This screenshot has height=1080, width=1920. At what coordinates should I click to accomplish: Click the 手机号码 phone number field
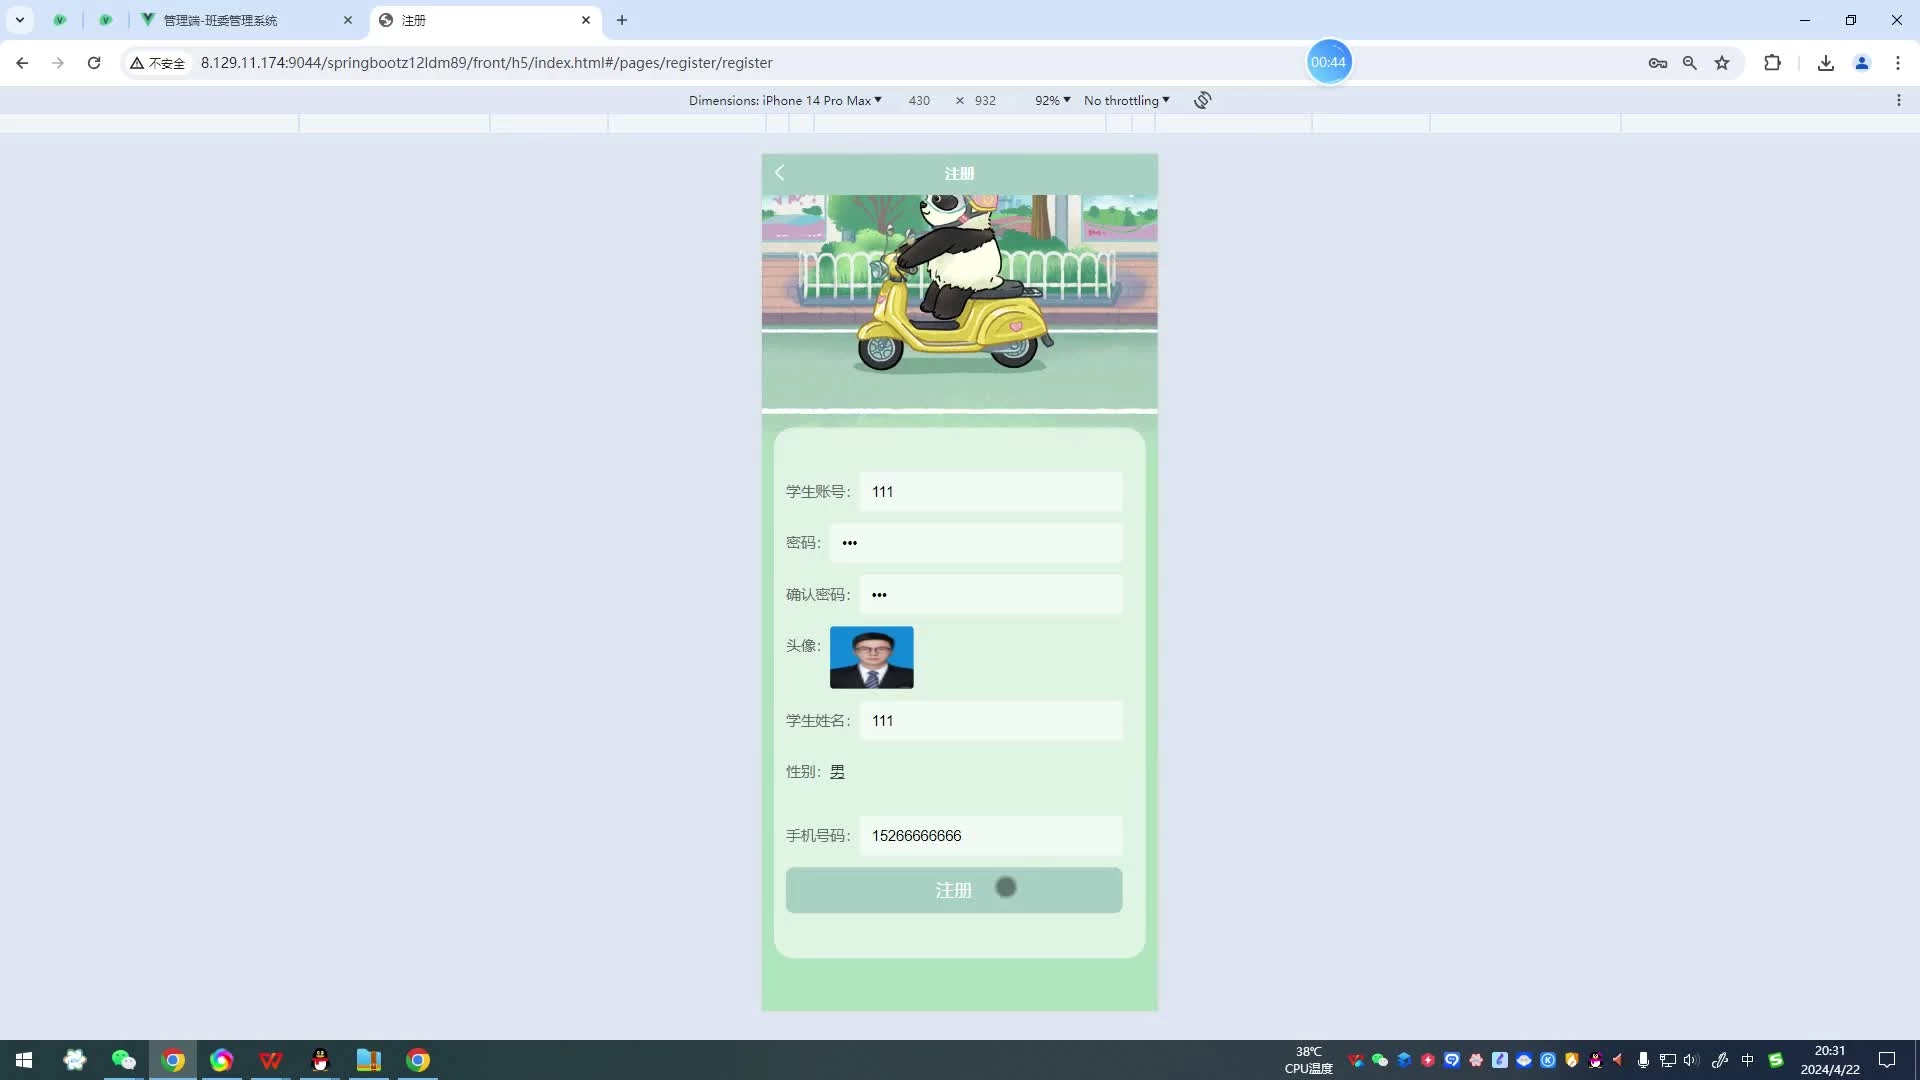click(x=992, y=836)
